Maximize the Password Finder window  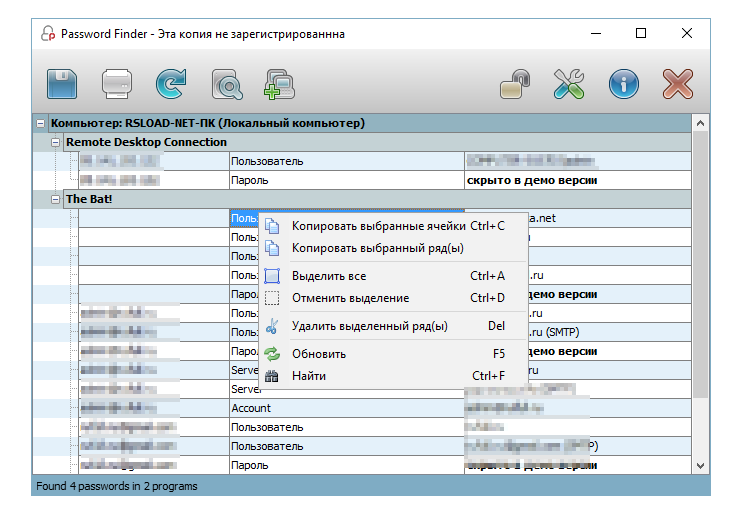pyautogui.click(x=641, y=34)
